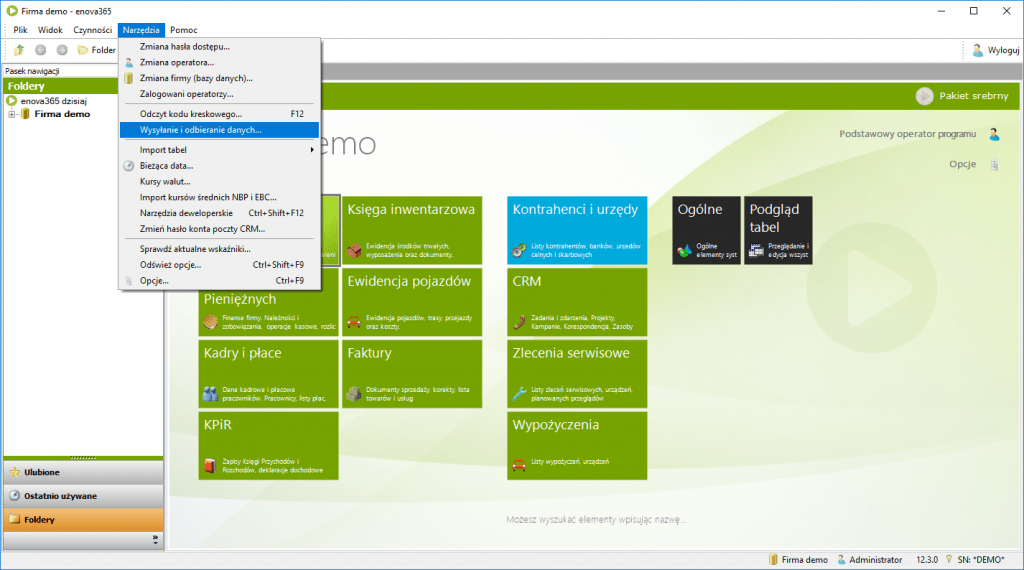Select enova365 dzisiaj in the folder tree

(x=54, y=101)
